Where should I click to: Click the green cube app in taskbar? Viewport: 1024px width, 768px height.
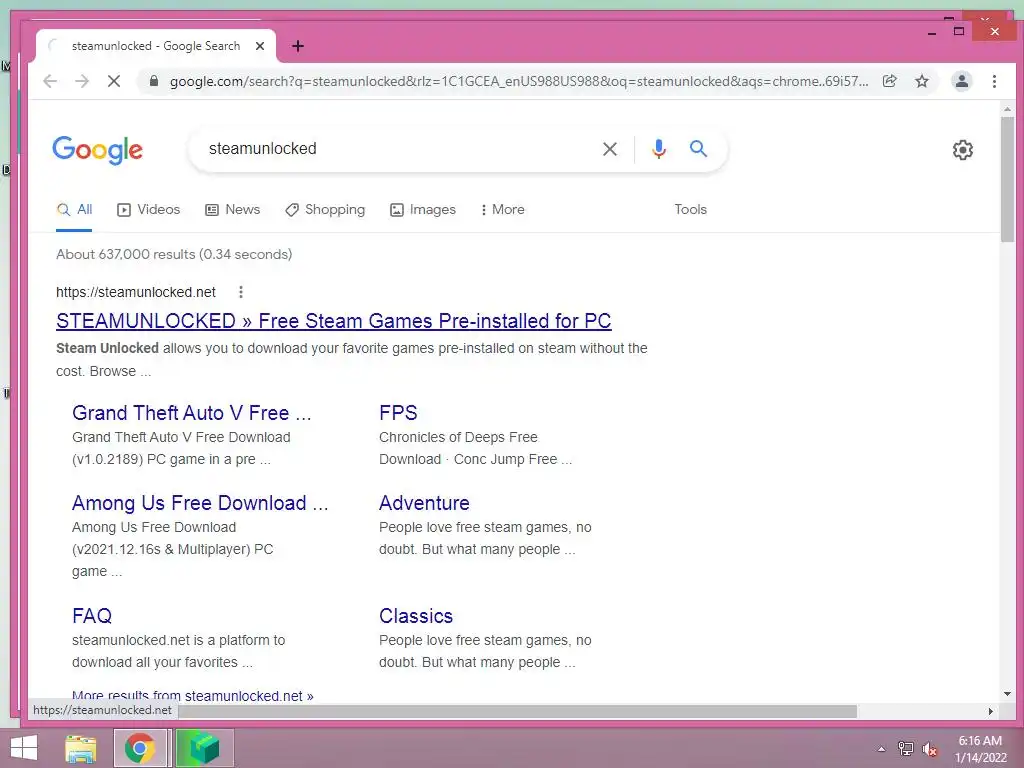[204, 748]
